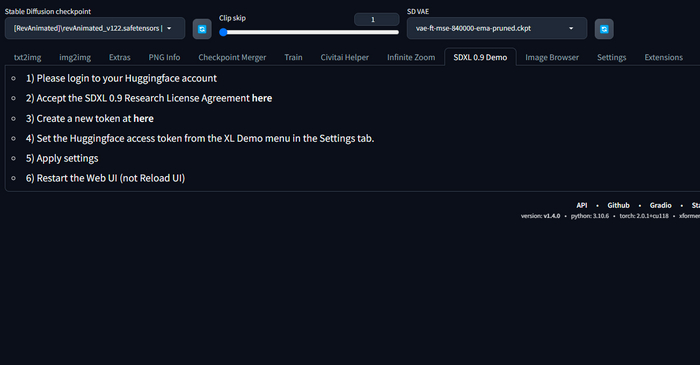
Task: Switch to the txt2img tab
Action: 28,58
